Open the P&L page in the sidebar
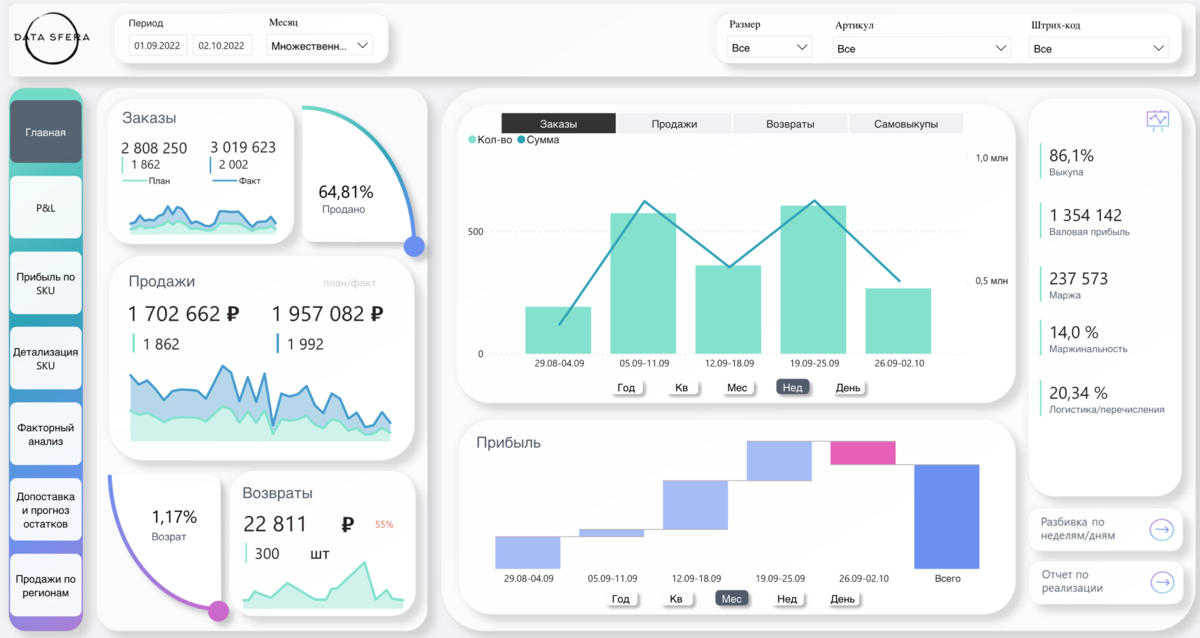This screenshot has width=1200, height=638. point(46,207)
